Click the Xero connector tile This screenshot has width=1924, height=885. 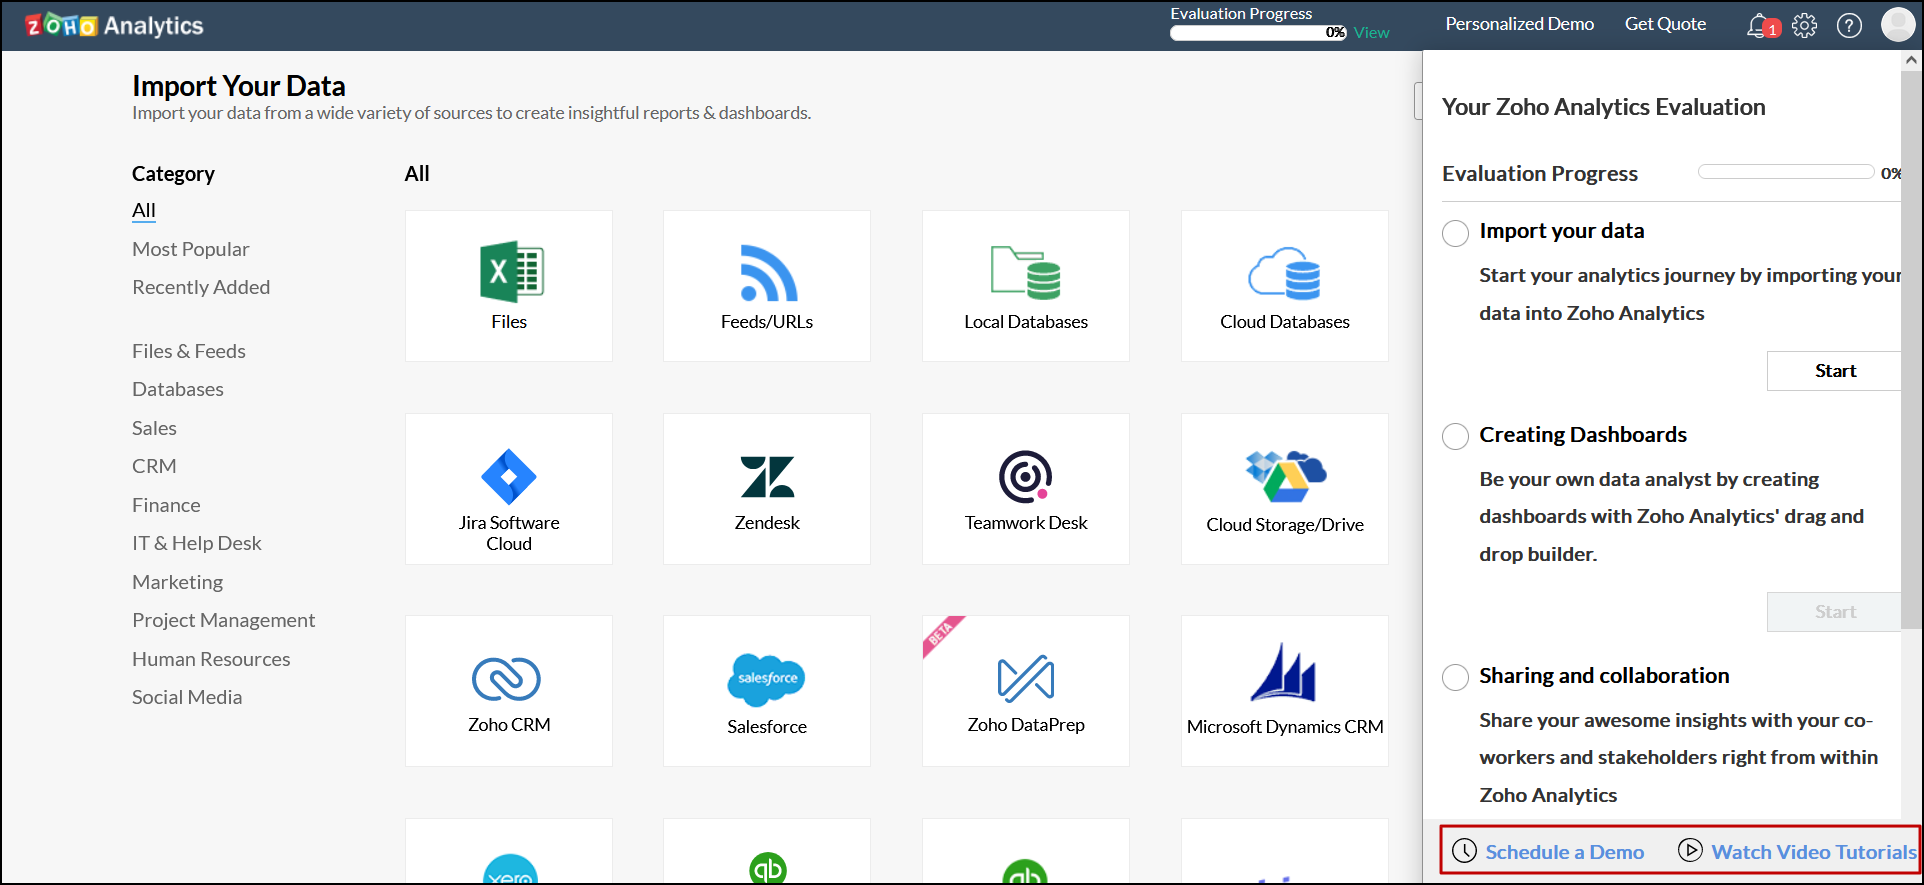tap(509, 851)
